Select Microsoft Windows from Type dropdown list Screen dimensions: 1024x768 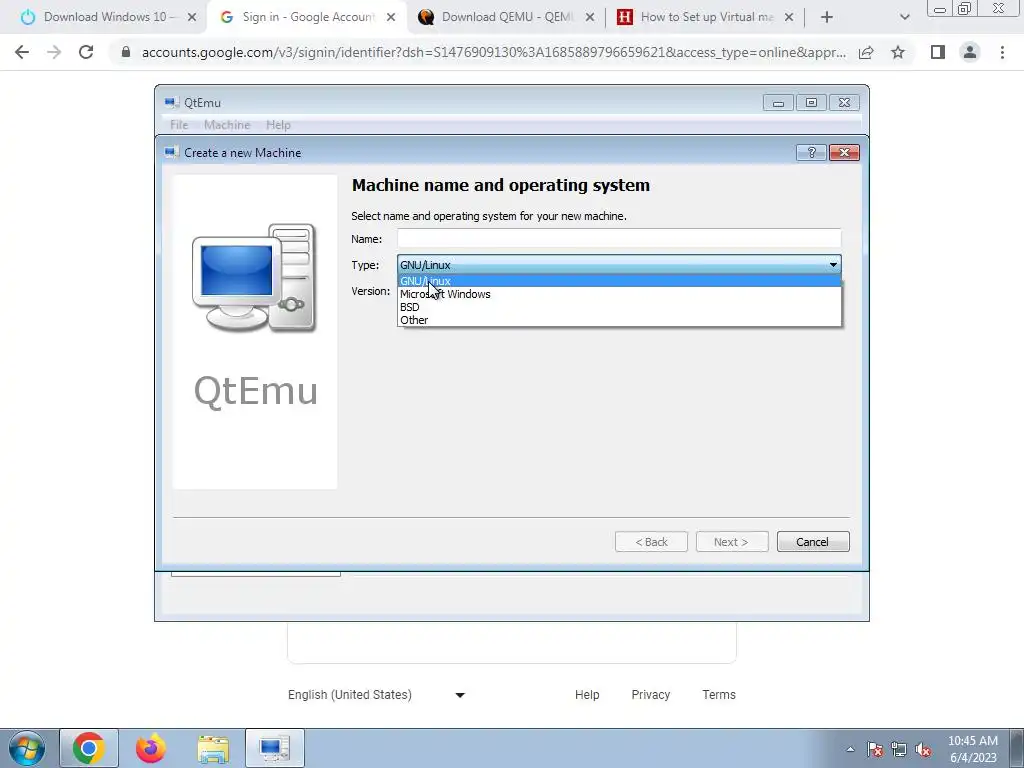pos(619,294)
